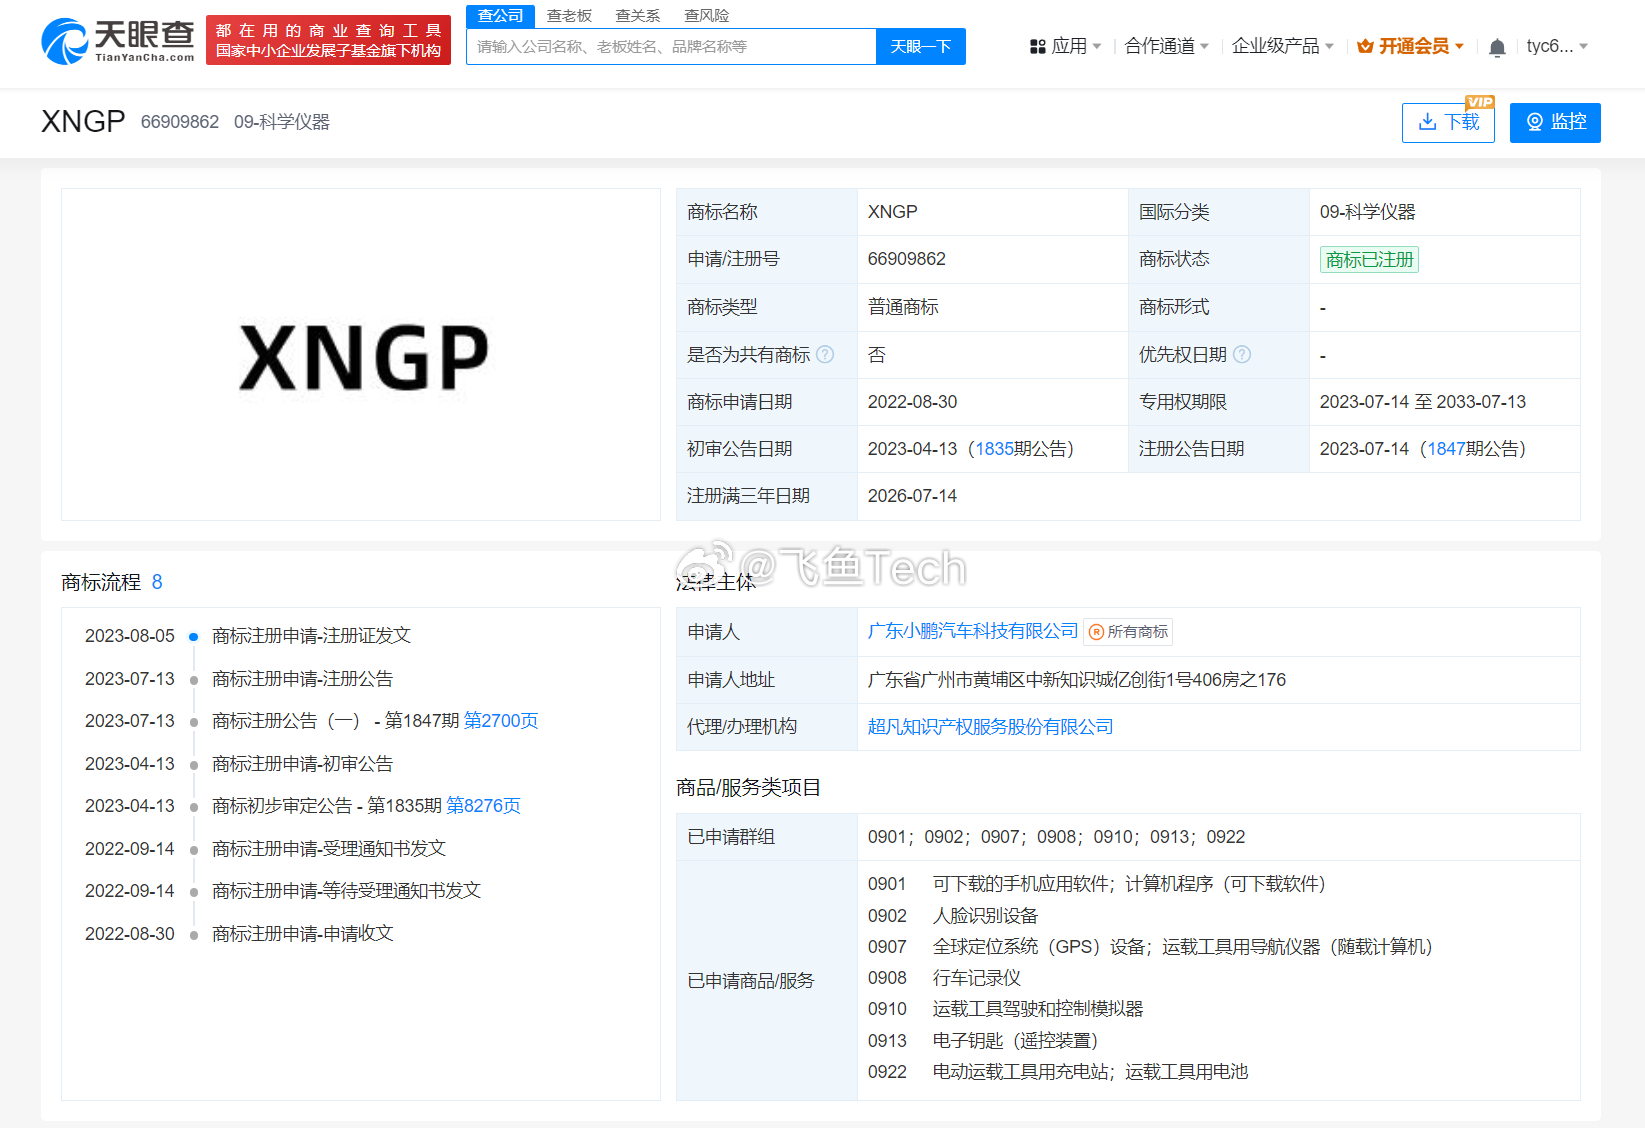Viewport: 1645px width, 1128px height.
Task: Expand the 合作通道 dropdown
Action: point(1167,46)
